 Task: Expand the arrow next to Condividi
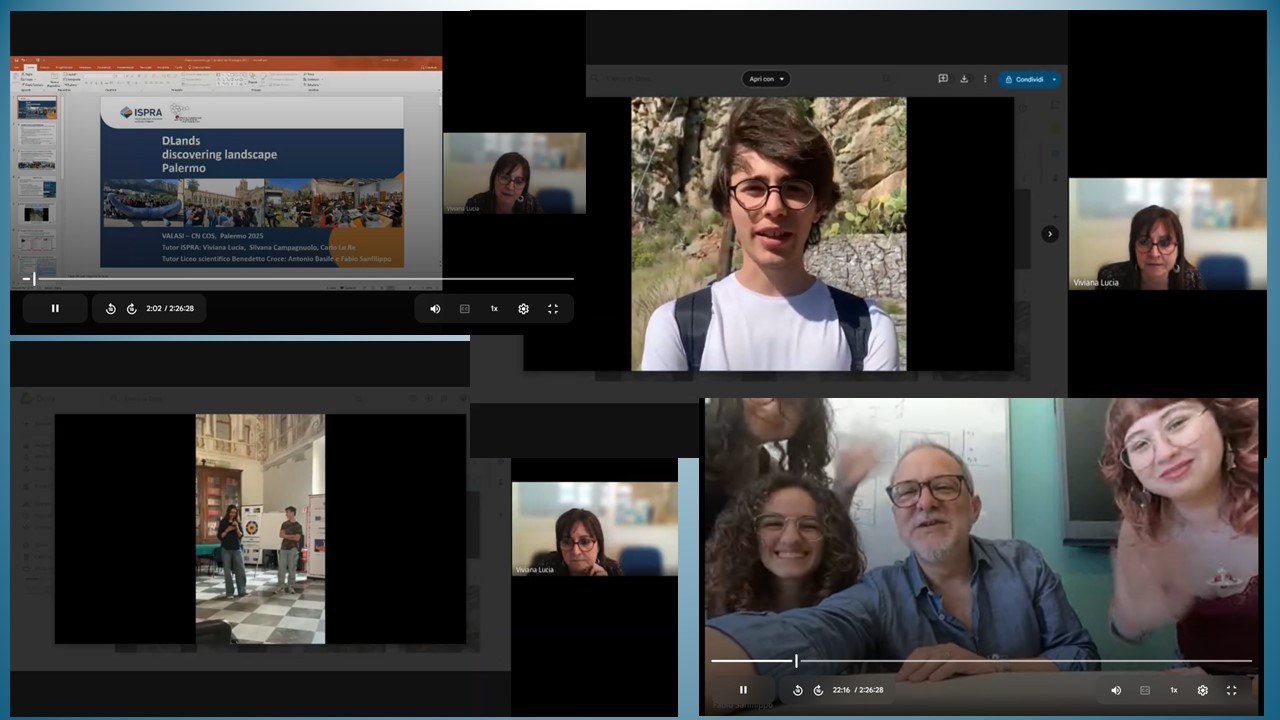(x=1054, y=79)
